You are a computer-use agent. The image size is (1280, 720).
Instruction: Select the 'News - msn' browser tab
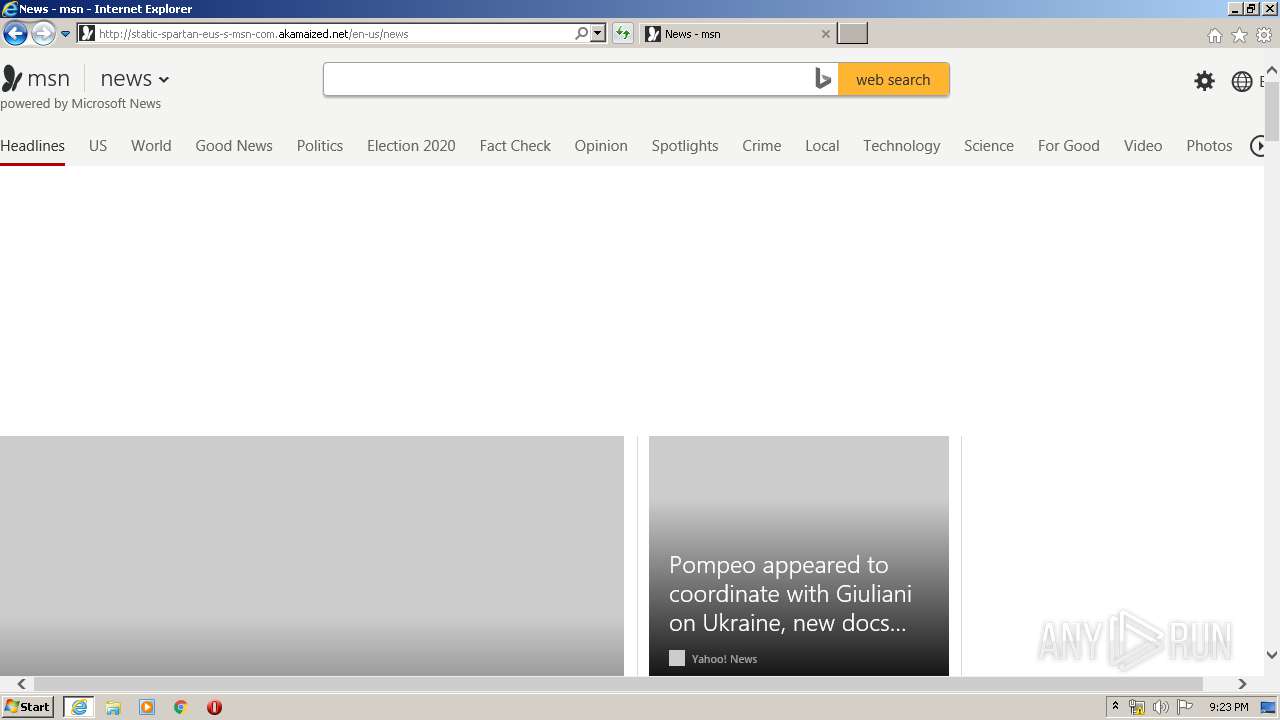click(x=738, y=34)
